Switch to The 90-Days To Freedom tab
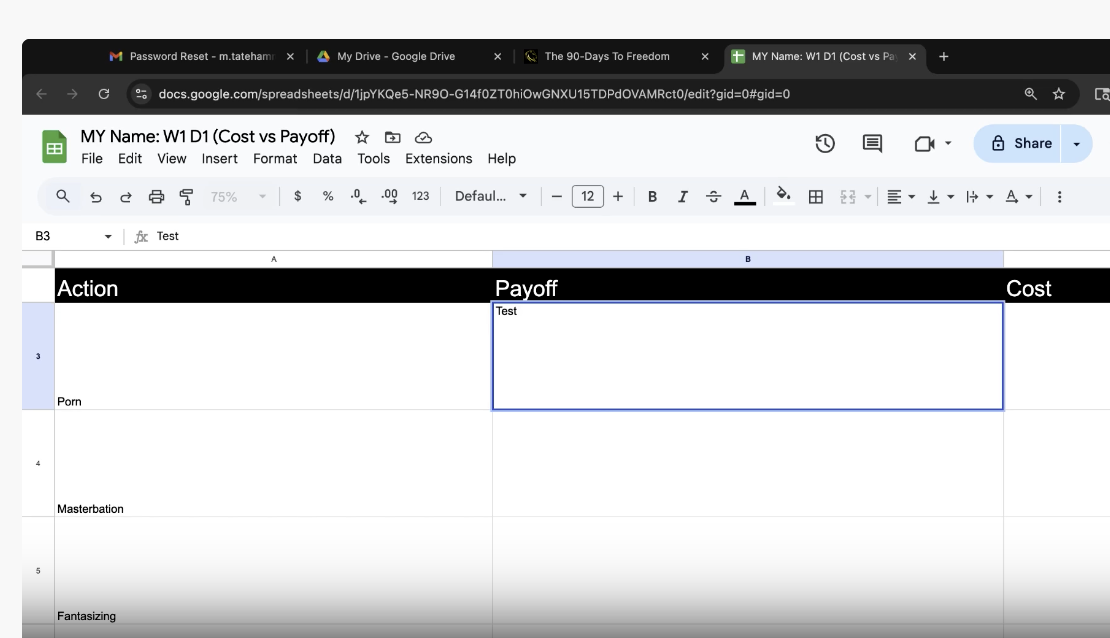The width and height of the screenshot is (1110, 638). [614, 57]
